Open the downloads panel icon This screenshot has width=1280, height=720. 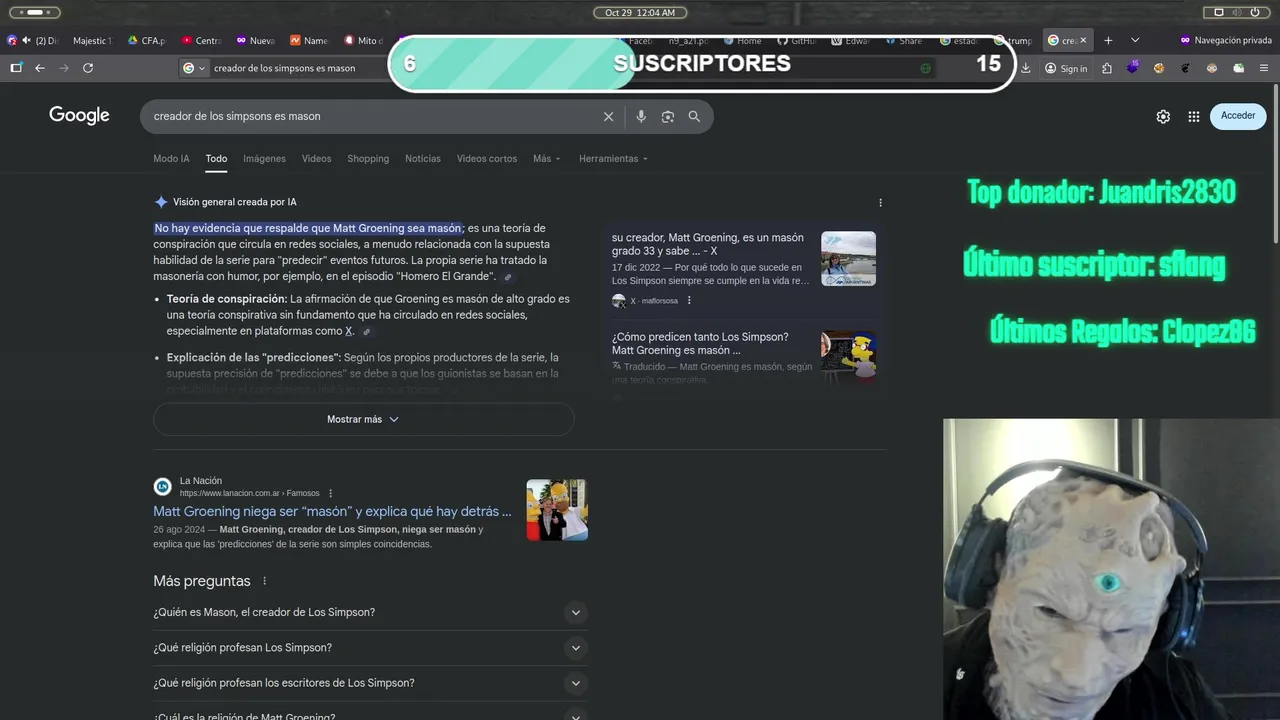[1026, 68]
